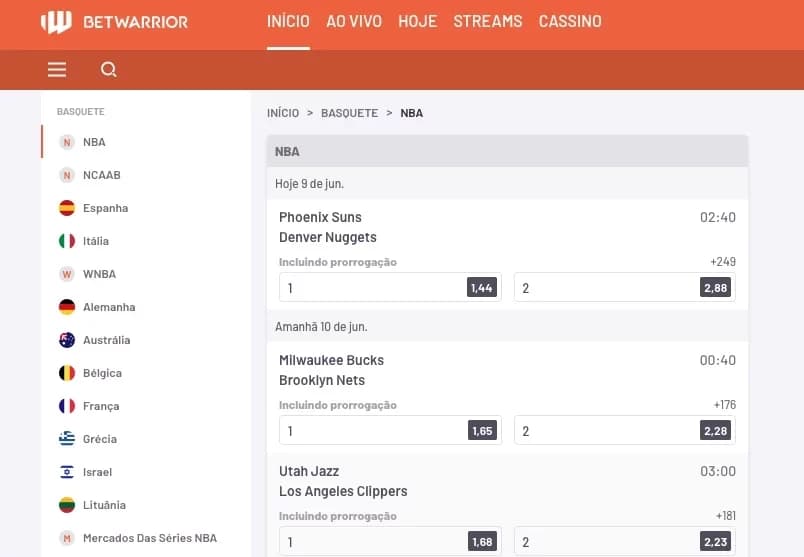Open Mercados Das Séries NBA link

(x=150, y=538)
